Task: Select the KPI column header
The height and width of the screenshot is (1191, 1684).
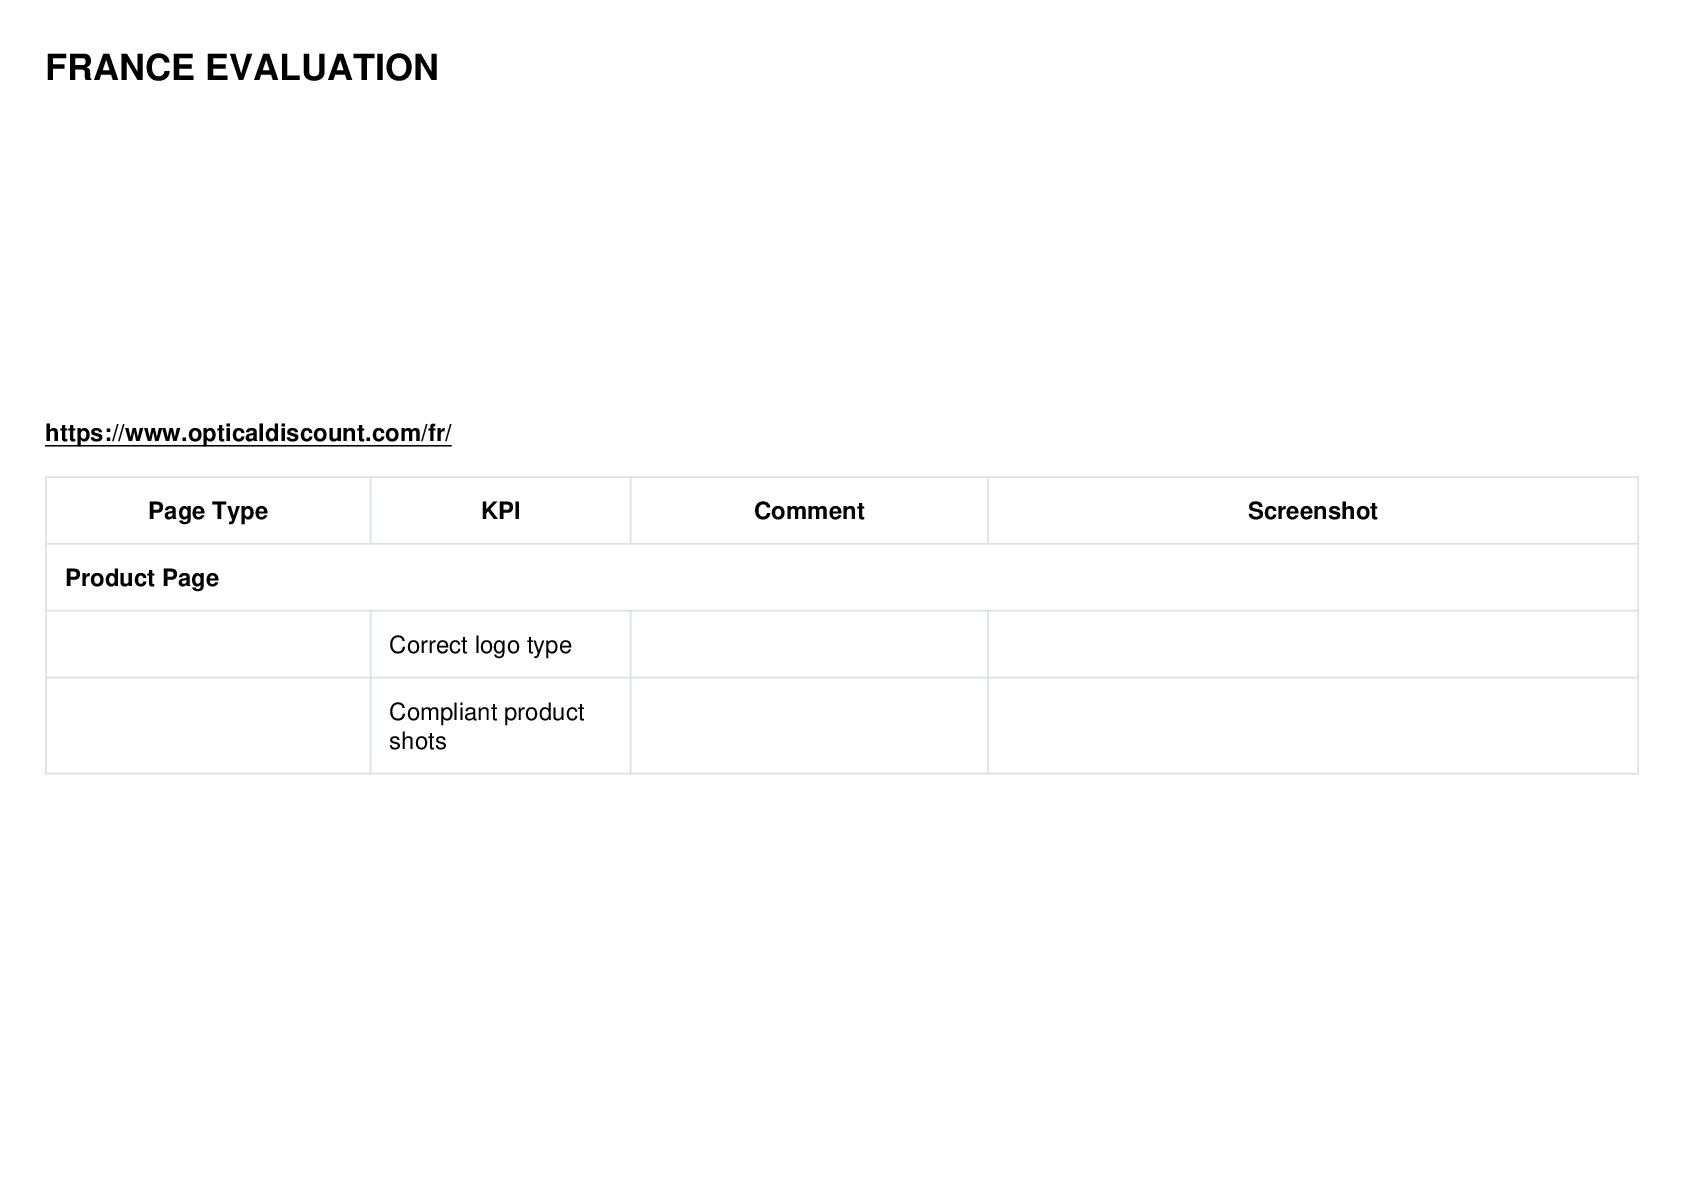Action: point(500,511)
